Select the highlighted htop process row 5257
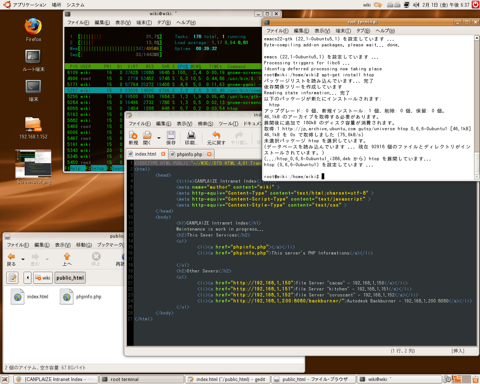The height and width of the screenshot is (384, 480). [x=163, y=90]
